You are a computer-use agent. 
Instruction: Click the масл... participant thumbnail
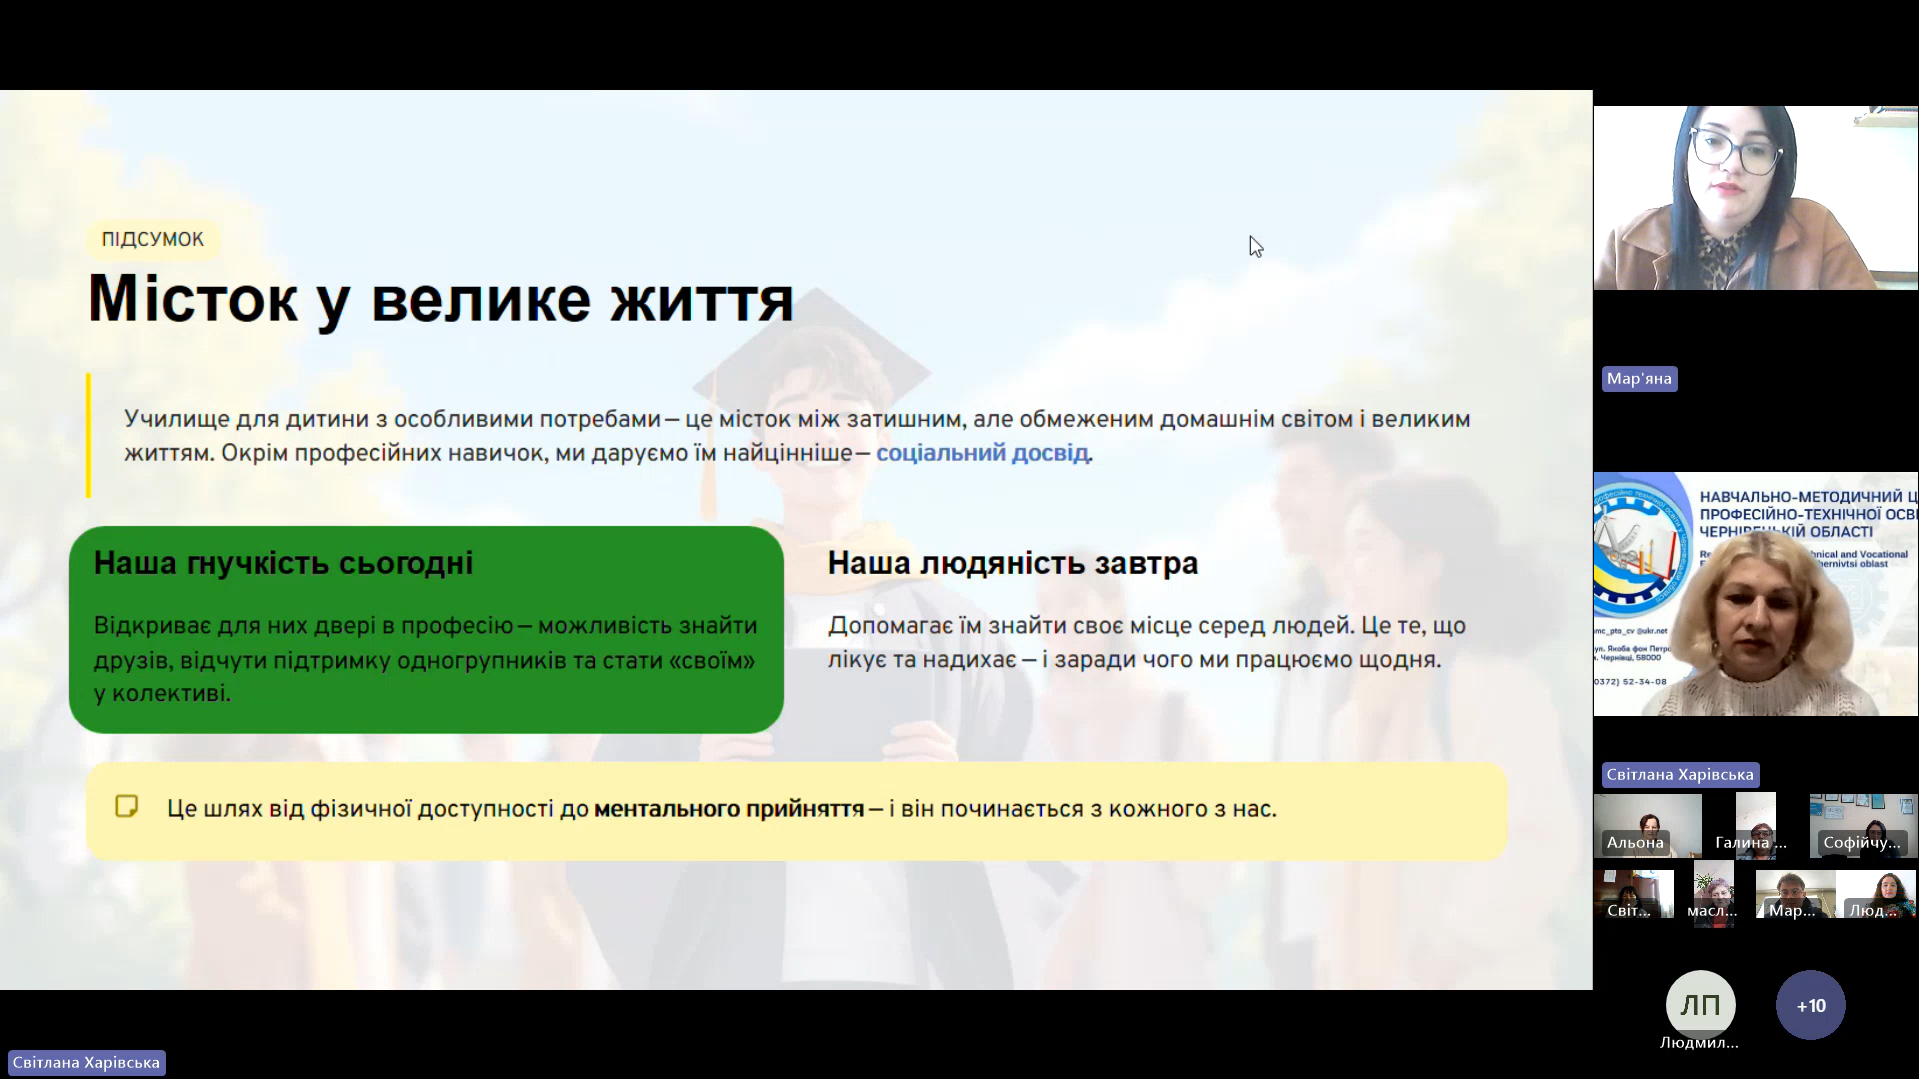click(1713, 894)
